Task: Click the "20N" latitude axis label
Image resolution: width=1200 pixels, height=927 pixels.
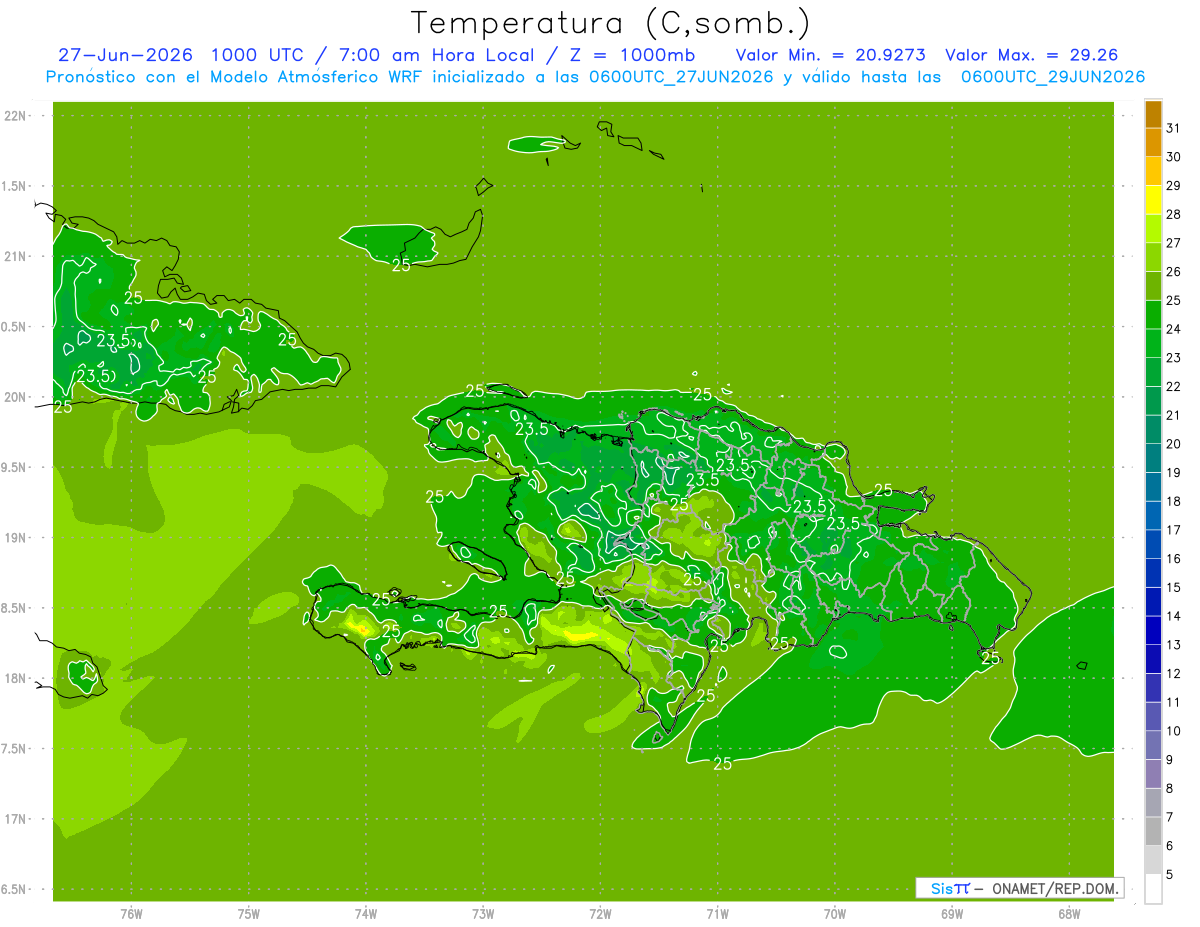Action: pos(17,397)
